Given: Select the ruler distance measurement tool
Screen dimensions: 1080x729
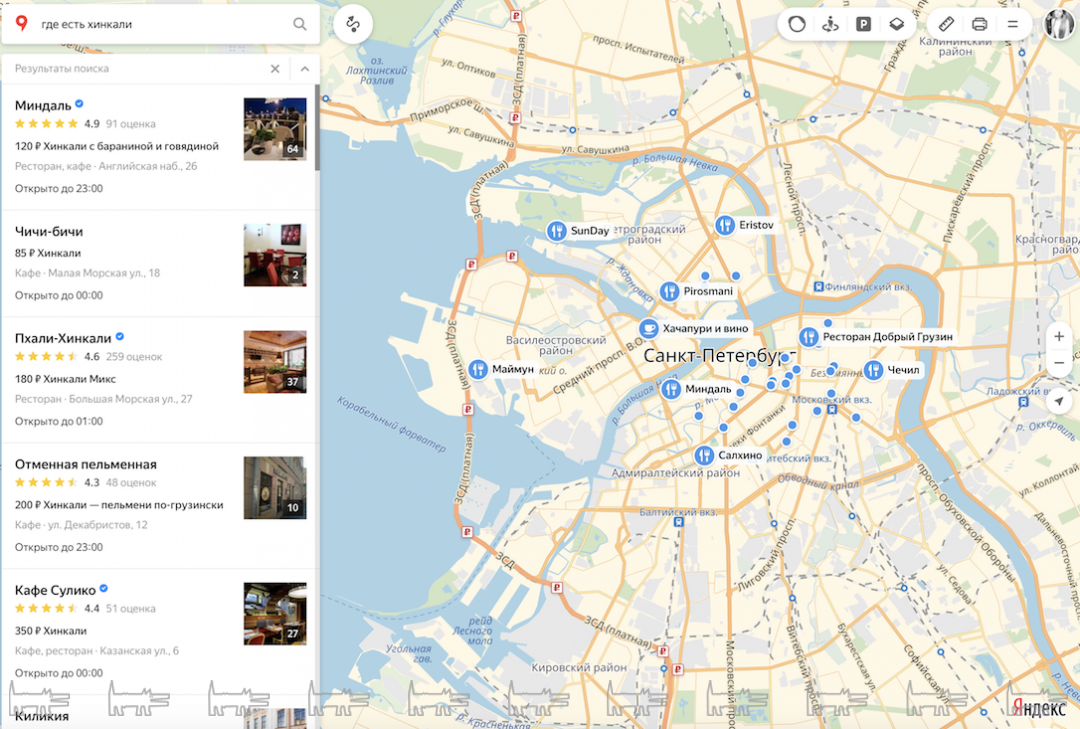Looking at the screenshot, I should click(x=947, y=24).
